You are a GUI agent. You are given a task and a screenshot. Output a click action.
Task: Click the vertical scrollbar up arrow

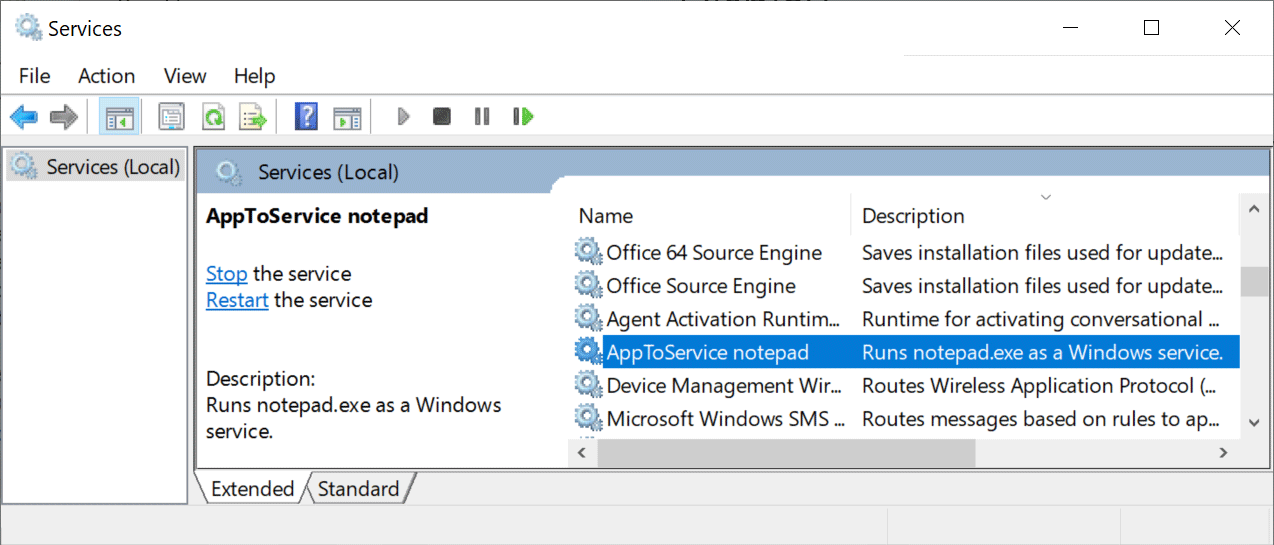coord(1253,208)
